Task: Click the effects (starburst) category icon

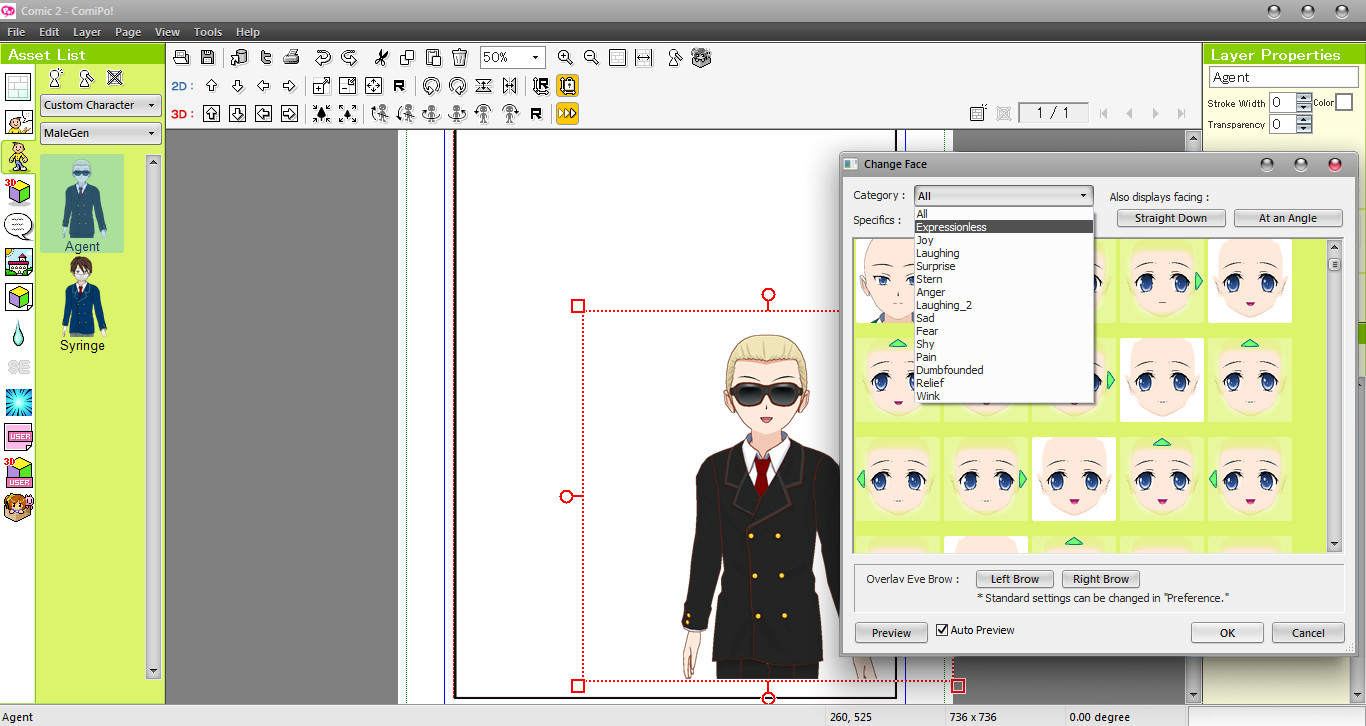Action: [17, 402]
